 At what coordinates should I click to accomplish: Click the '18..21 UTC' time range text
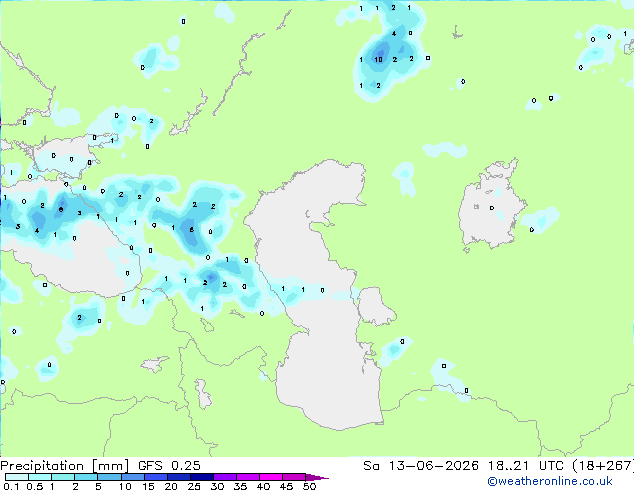tap(527, 466)
